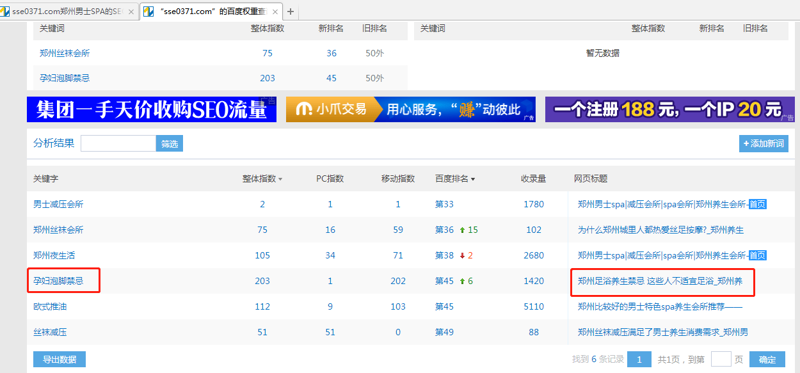Click 收录量 value 1780

coord(534,204)
